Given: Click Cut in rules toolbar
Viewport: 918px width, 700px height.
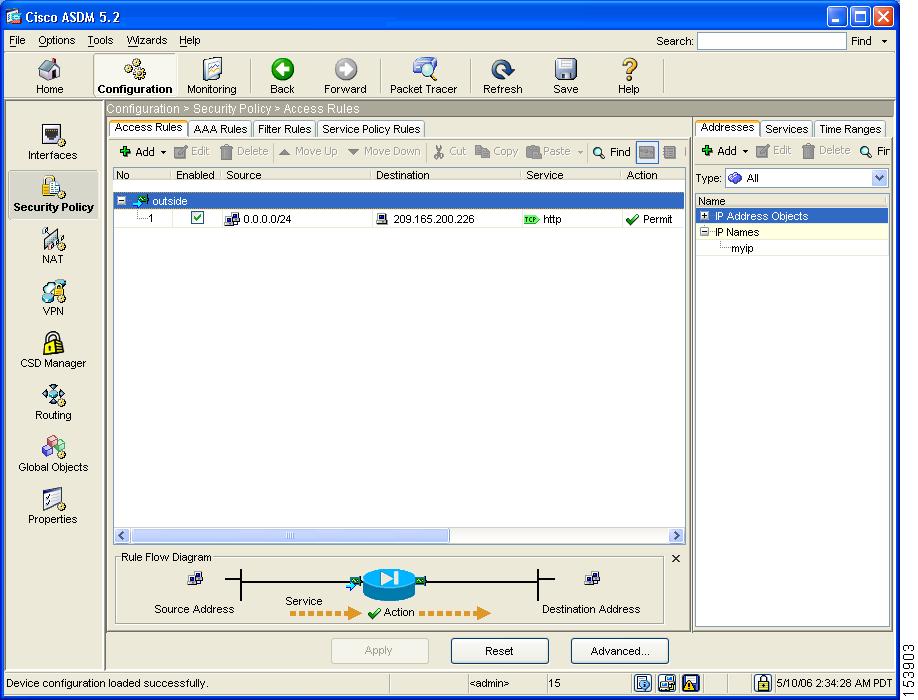Looking at the screenshot, I should pyautogui.click(x=450, y=152).
